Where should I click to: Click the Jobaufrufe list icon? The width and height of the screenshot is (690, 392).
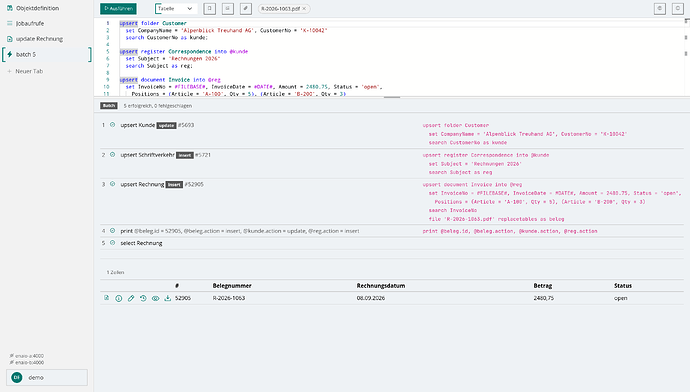[10, 23]
